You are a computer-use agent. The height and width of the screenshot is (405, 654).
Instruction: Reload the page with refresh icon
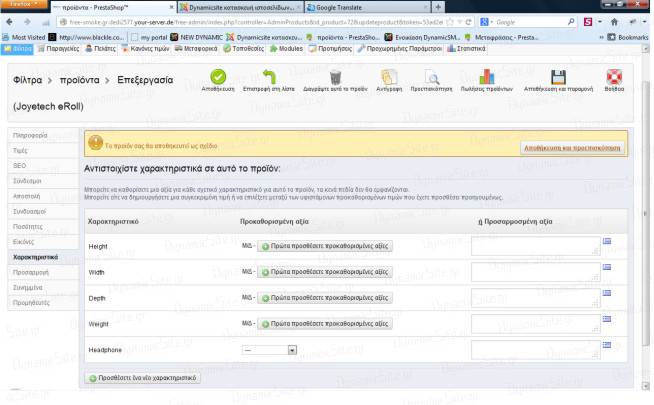[469, 22]
